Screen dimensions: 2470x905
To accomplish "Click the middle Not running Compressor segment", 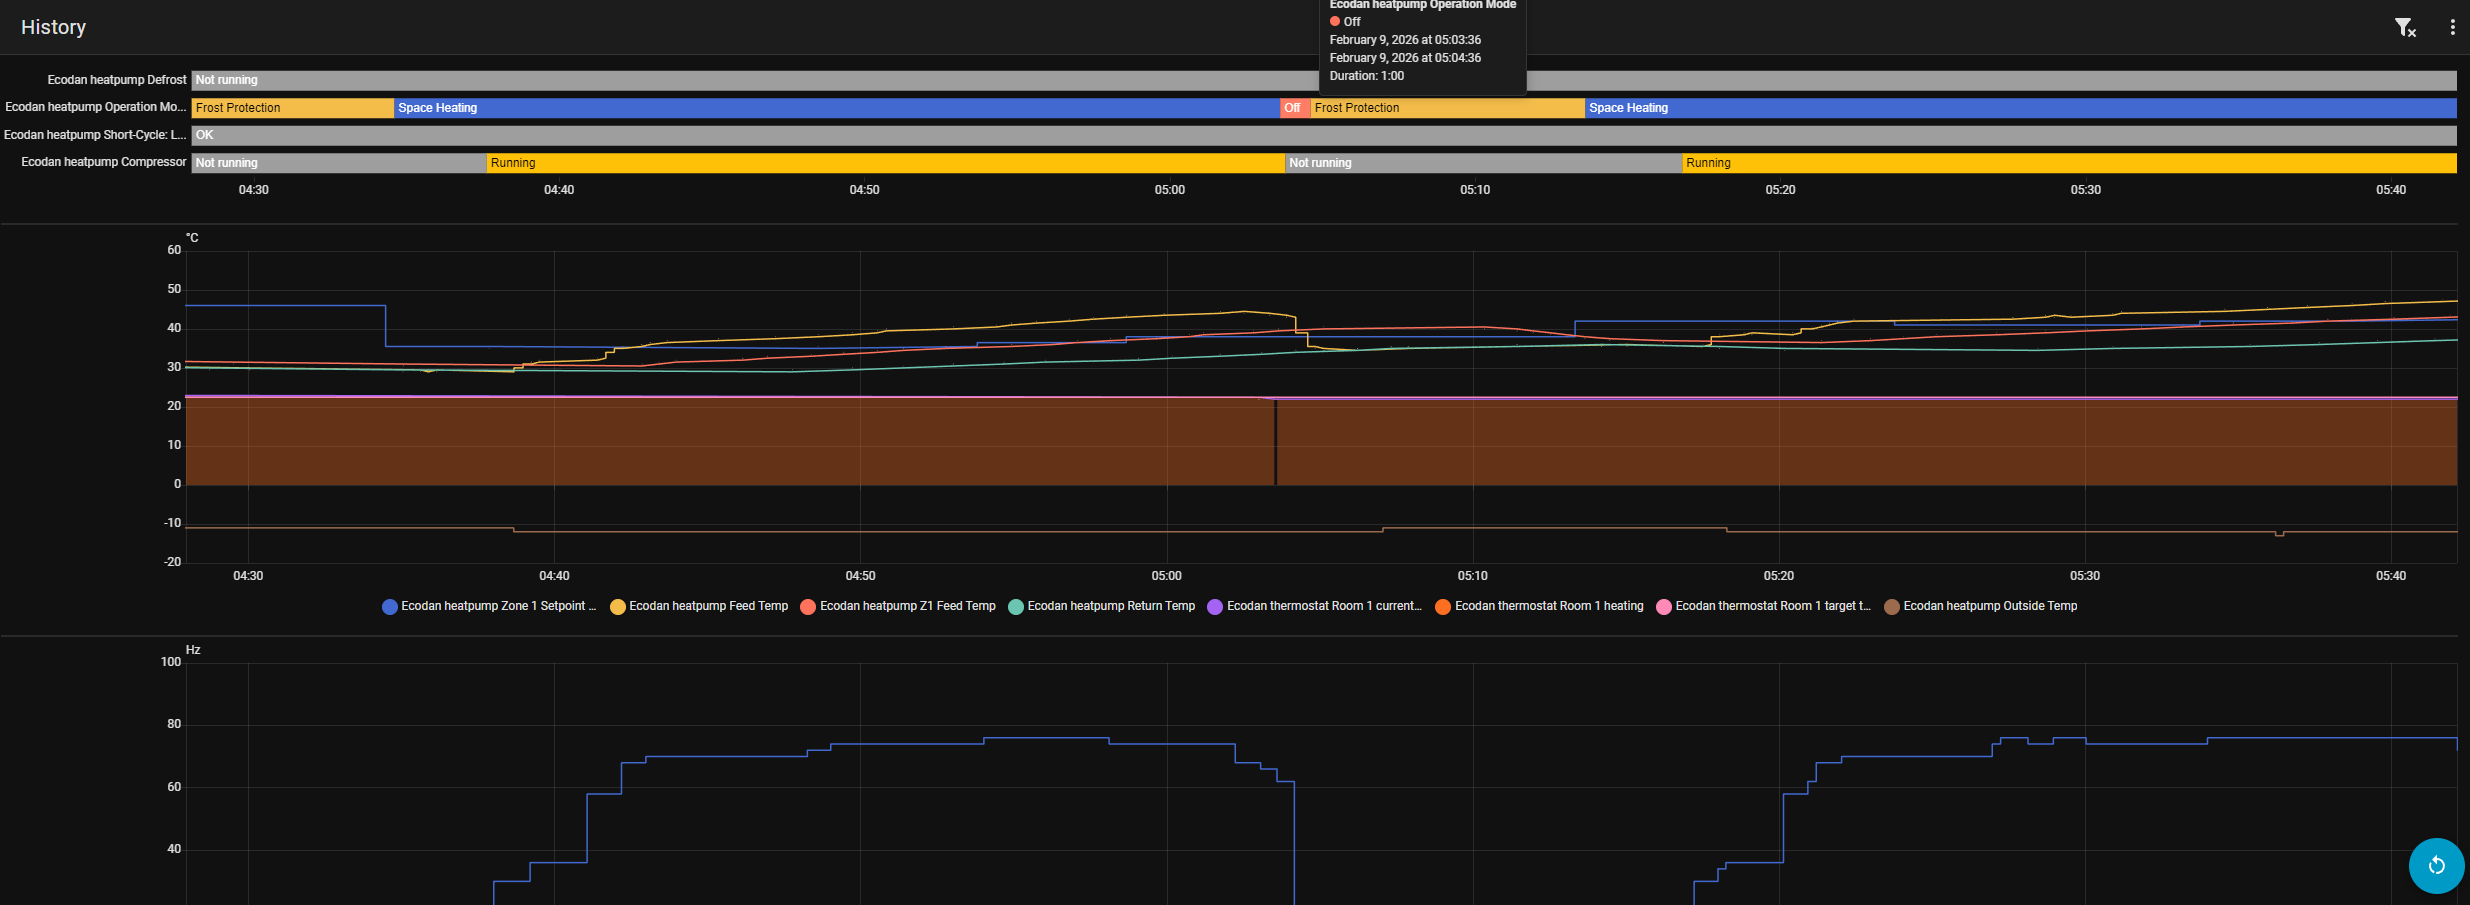I will click(x=1482, y=163).
